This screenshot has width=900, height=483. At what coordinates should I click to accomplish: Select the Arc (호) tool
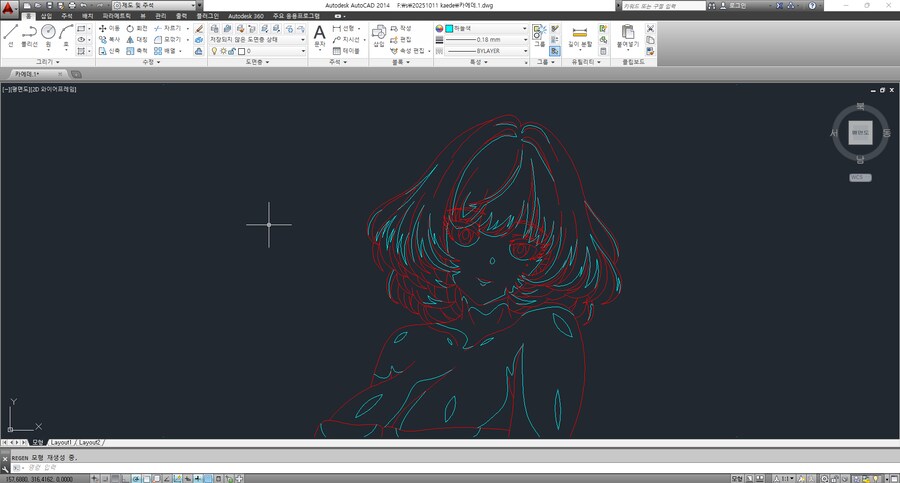click(x=66, y=36)
